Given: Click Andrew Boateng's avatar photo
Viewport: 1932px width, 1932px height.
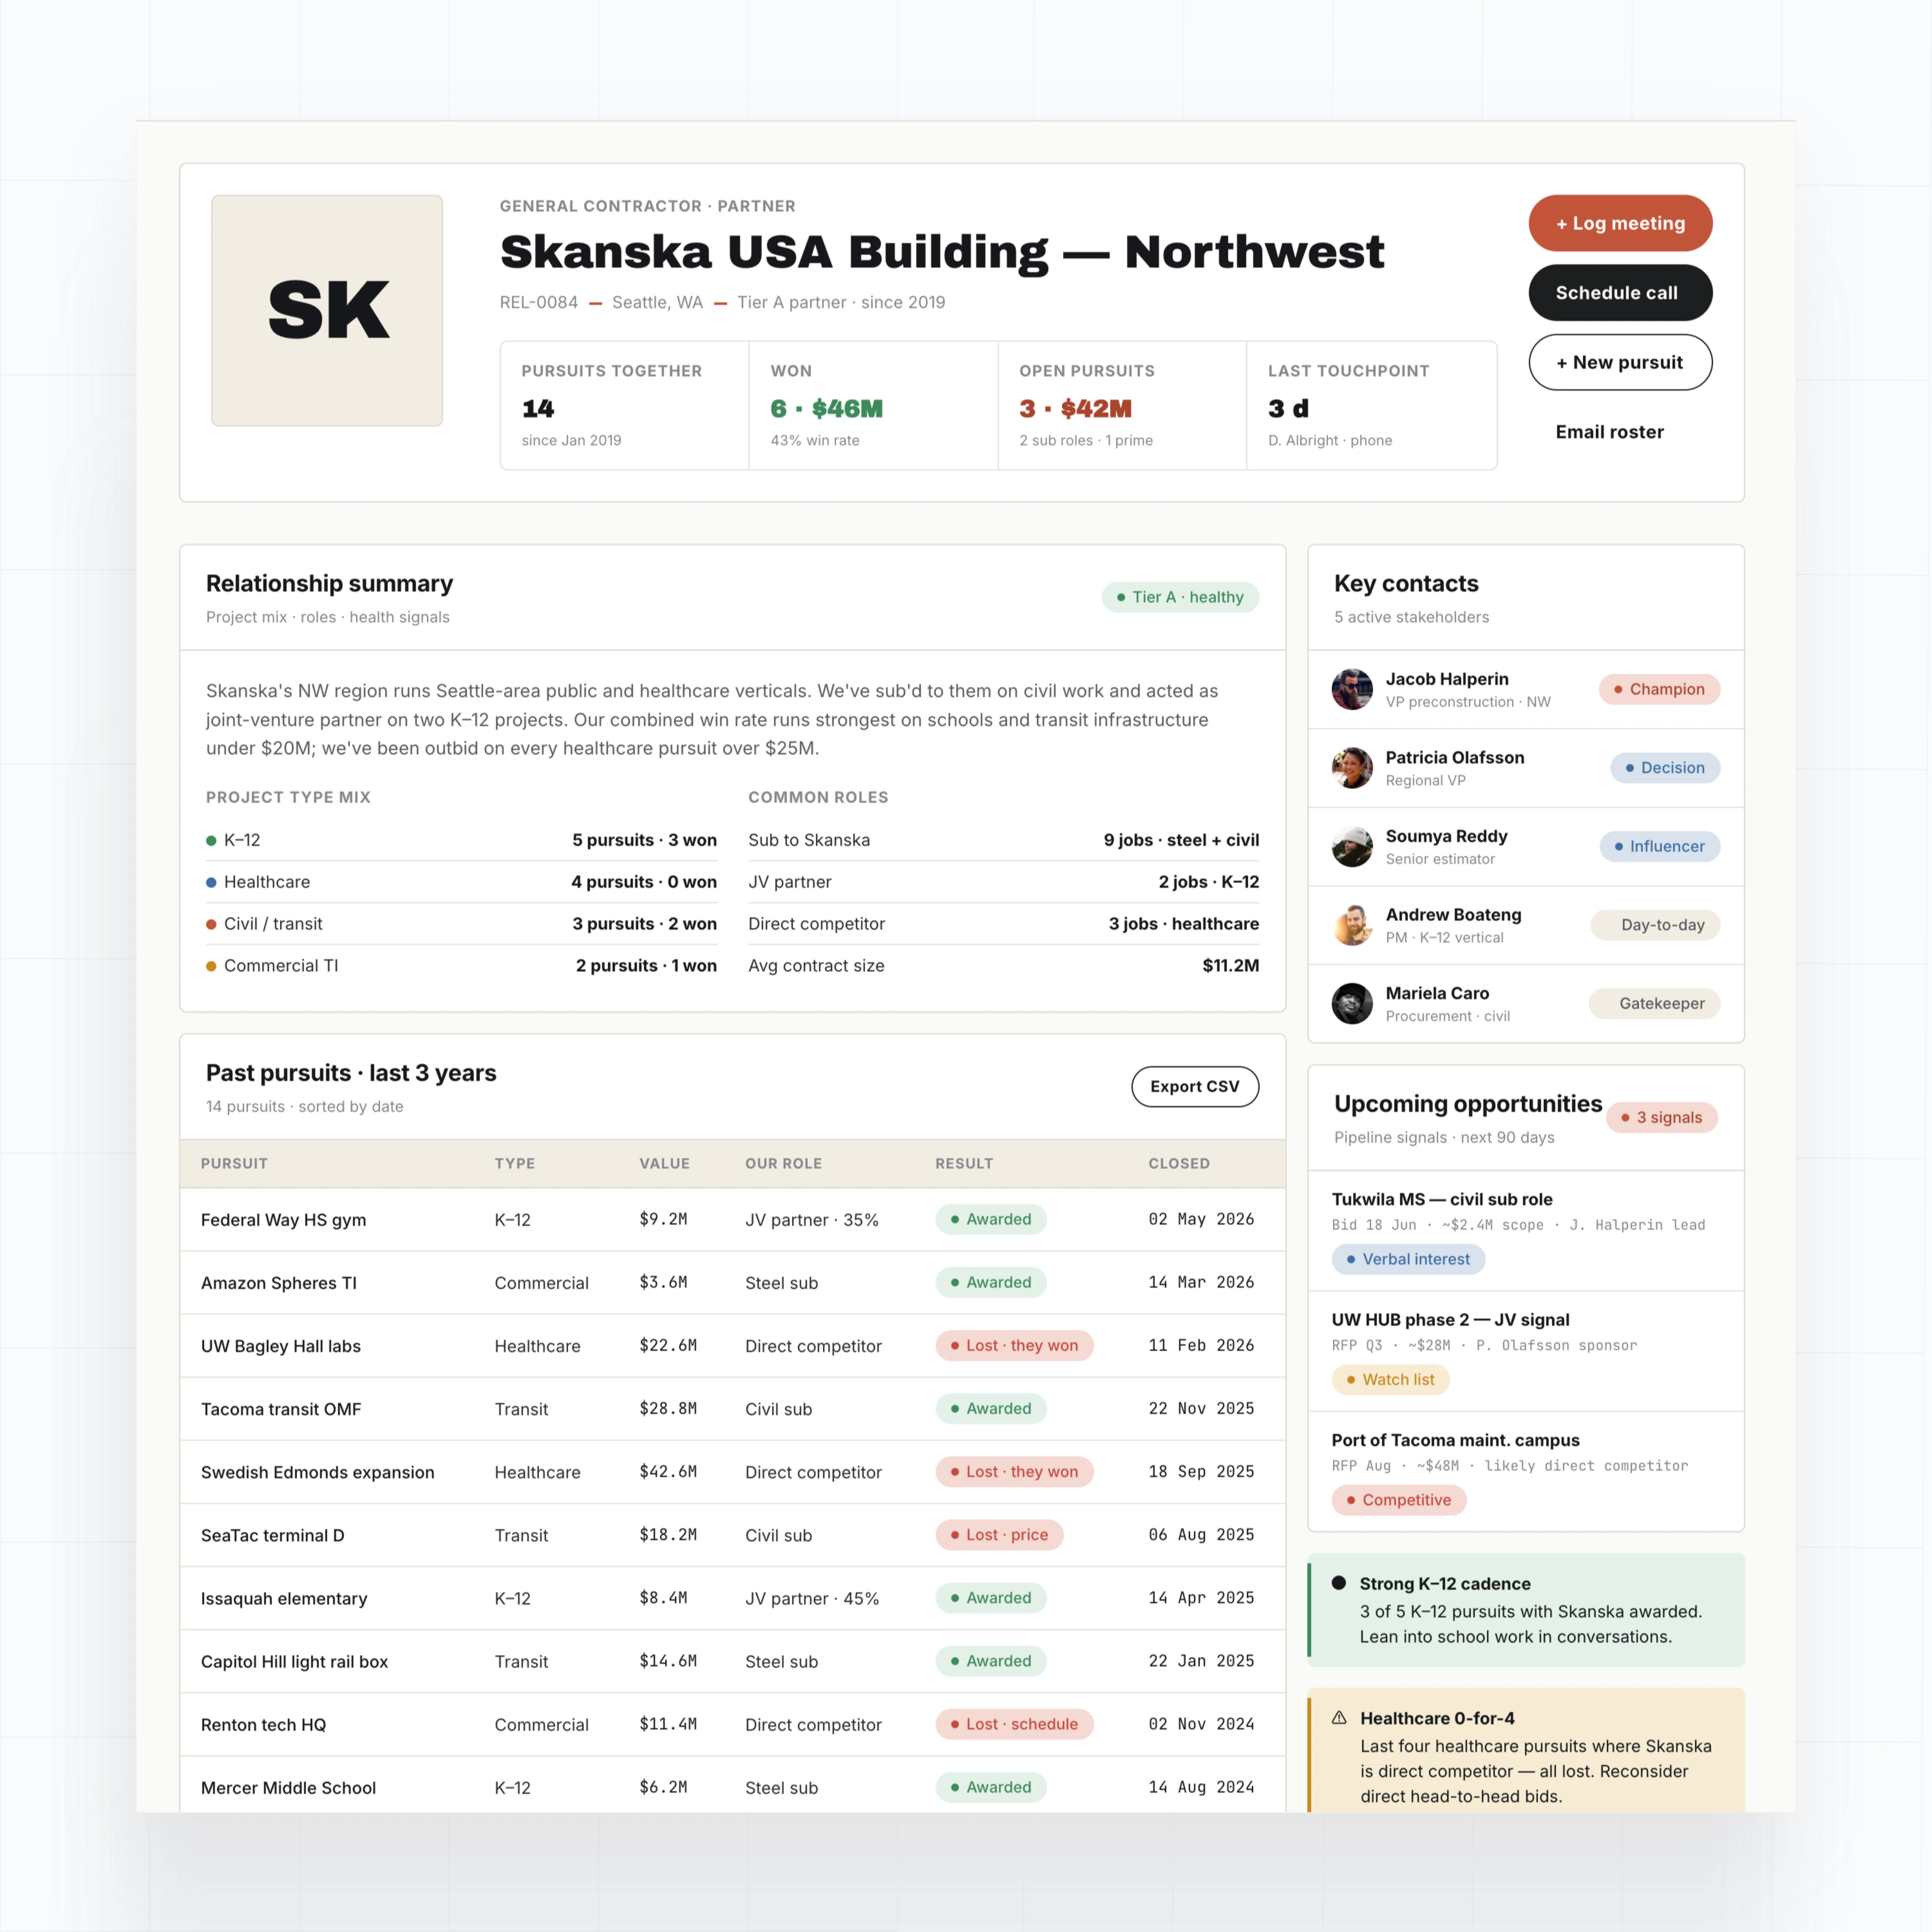Looking at the screenshot, I should point(1352,925).
